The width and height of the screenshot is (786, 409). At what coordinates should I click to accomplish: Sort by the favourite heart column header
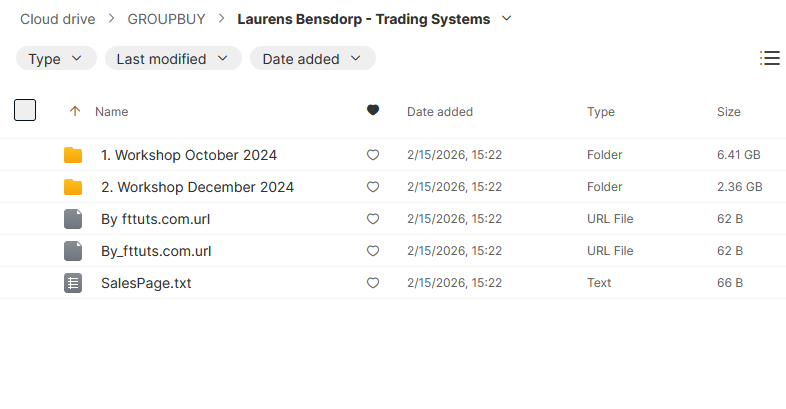tap(373, 111)
